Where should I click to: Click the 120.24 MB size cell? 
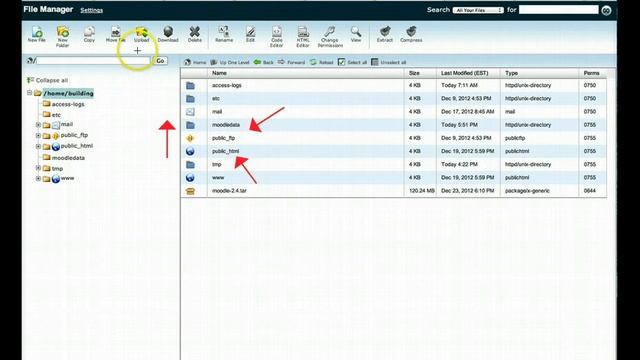click(421, 191)
